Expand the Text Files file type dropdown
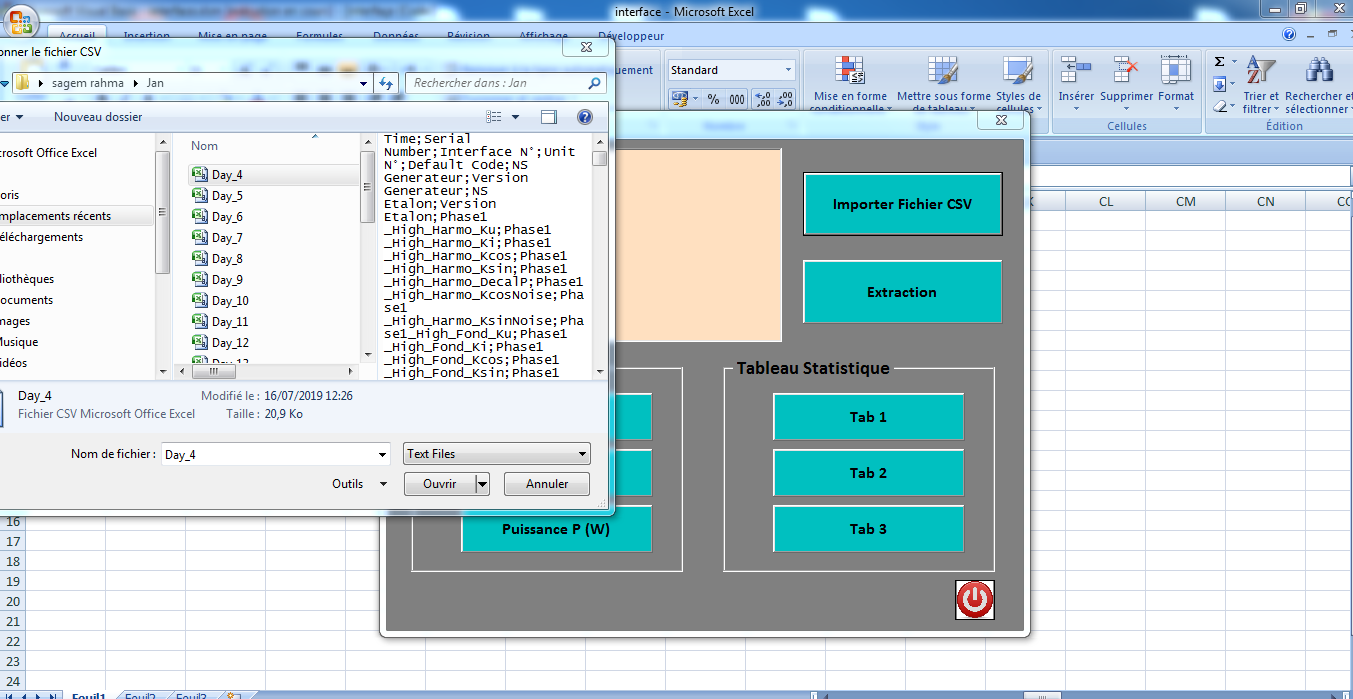 click(x=582, y=454)
